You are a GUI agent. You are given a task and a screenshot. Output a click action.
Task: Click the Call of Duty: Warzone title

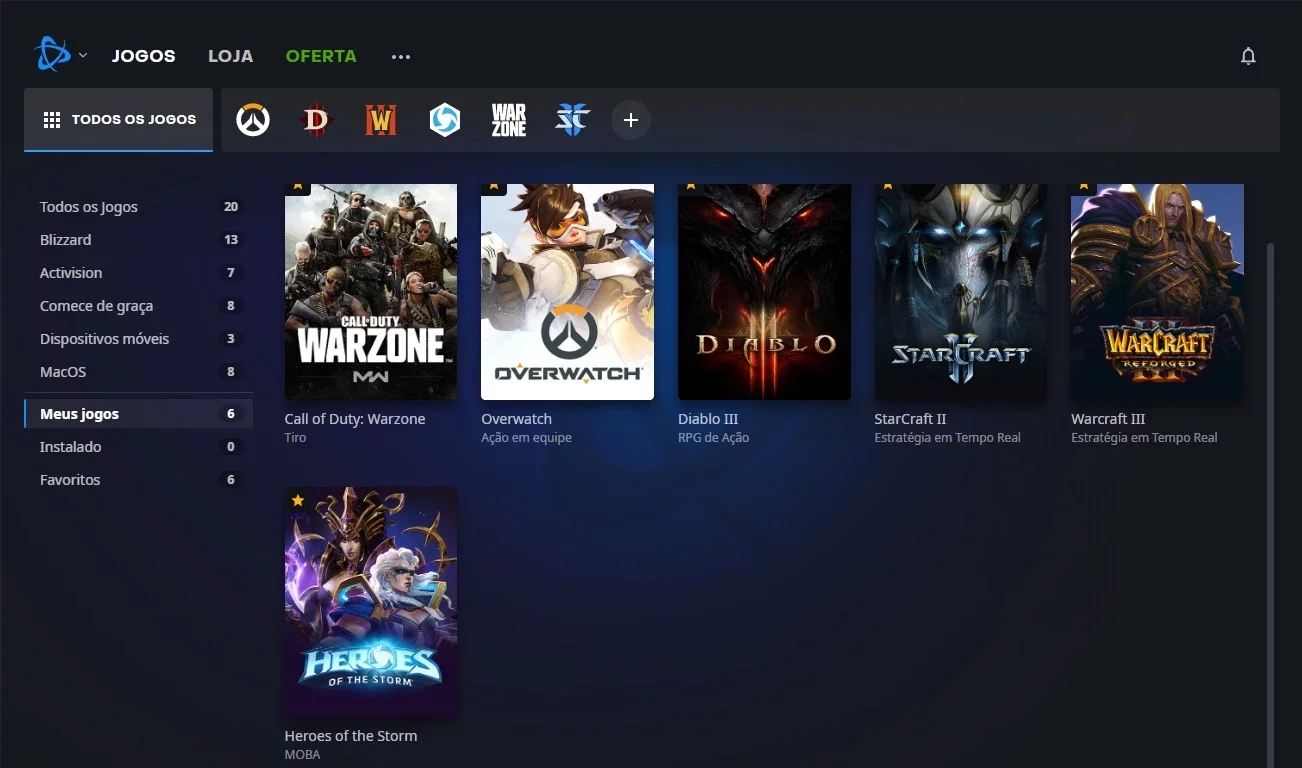(355, 419)
